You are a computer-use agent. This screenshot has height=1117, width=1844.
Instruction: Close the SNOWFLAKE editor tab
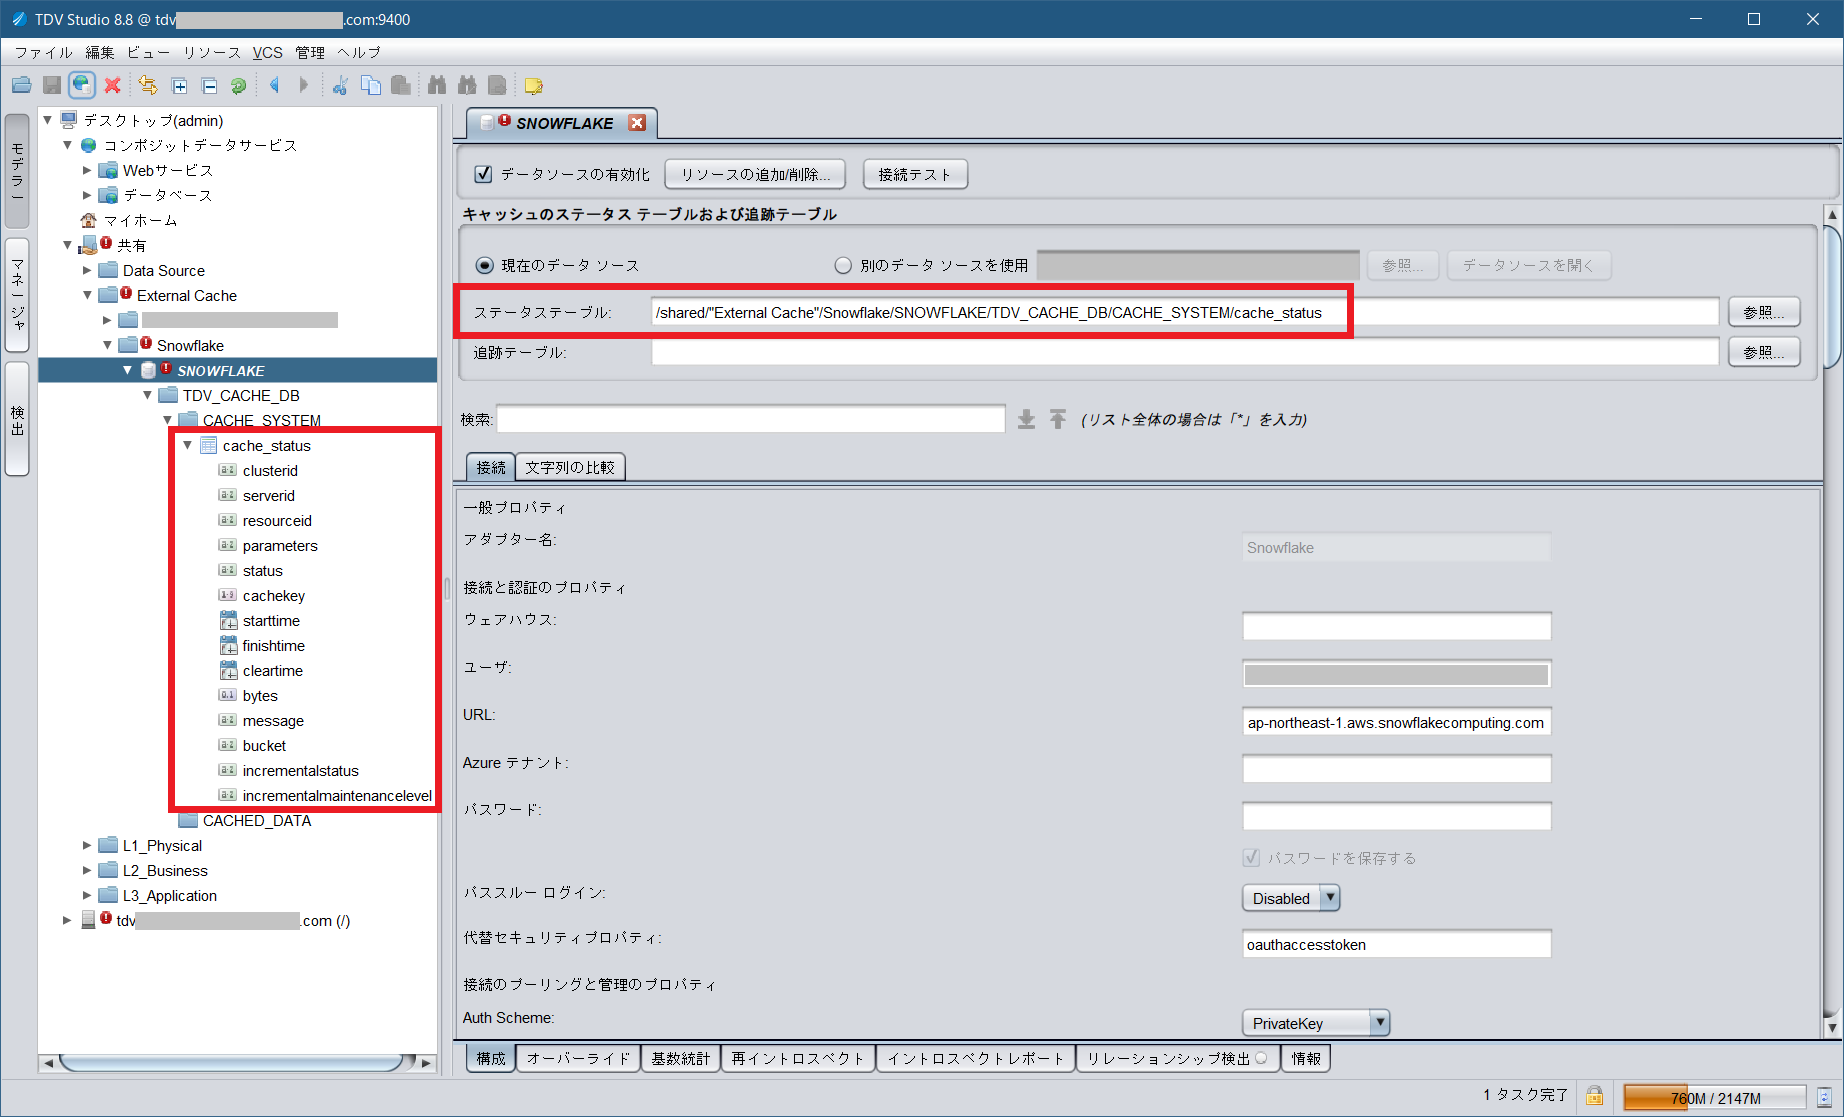(x=637, y=123)
